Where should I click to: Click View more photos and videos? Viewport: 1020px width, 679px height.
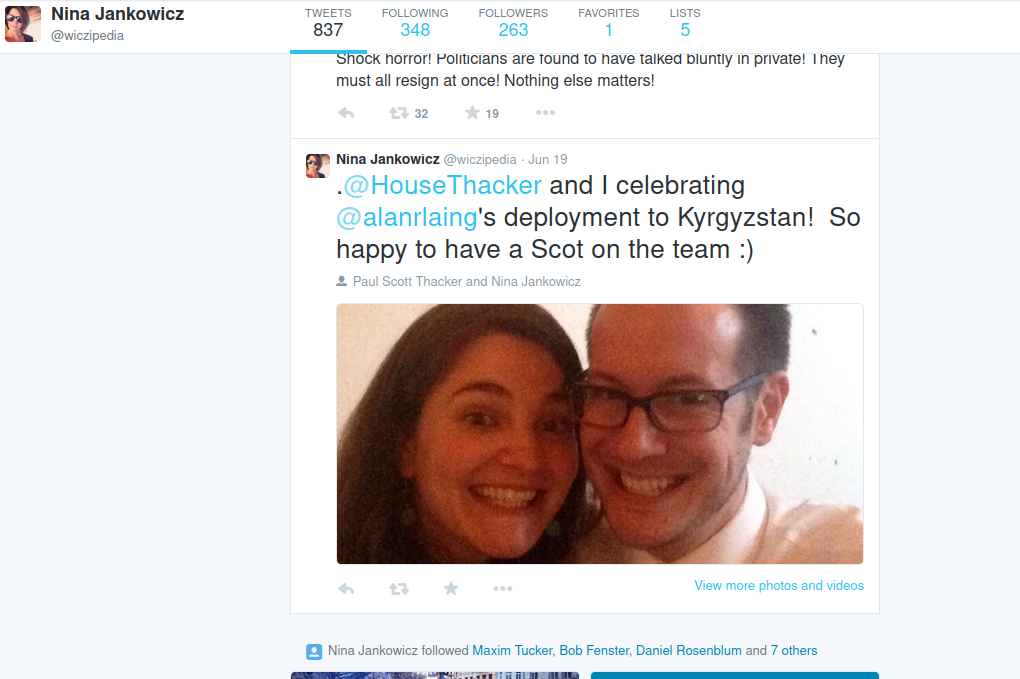pyautogui.click(x=779, y=585)
